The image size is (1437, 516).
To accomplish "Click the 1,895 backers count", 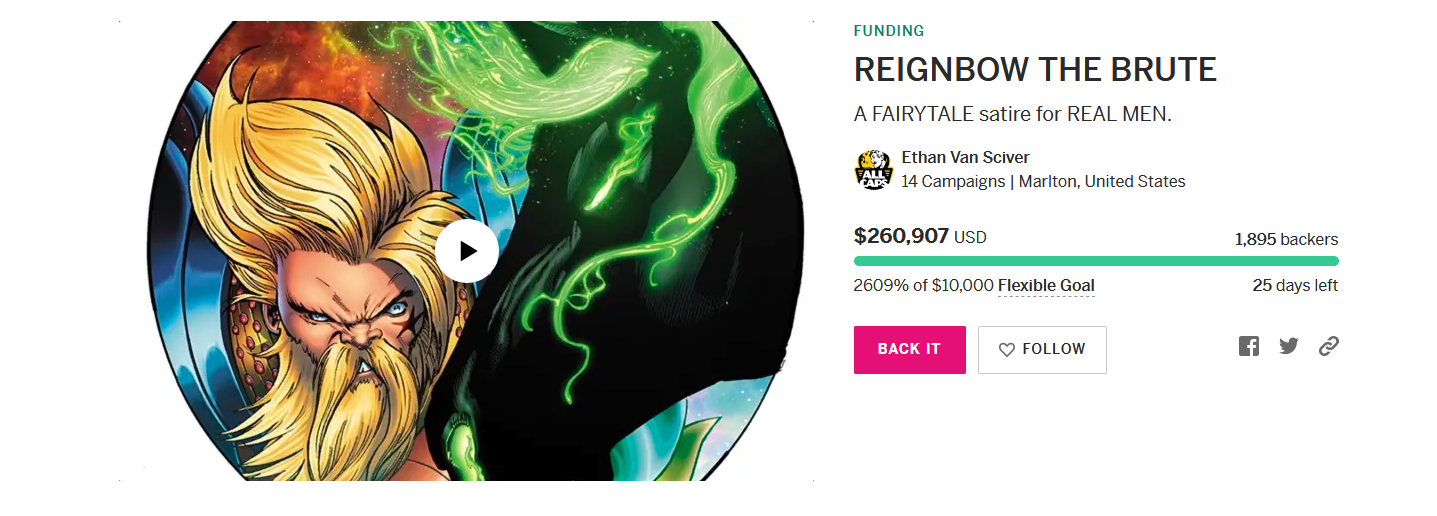I will pyautogui.click(x=1286, y=240).
